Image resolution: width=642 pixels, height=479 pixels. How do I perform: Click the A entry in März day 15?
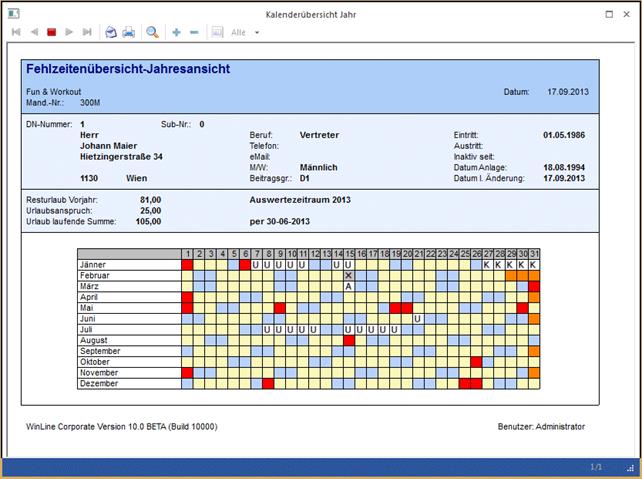click(348, 286)
